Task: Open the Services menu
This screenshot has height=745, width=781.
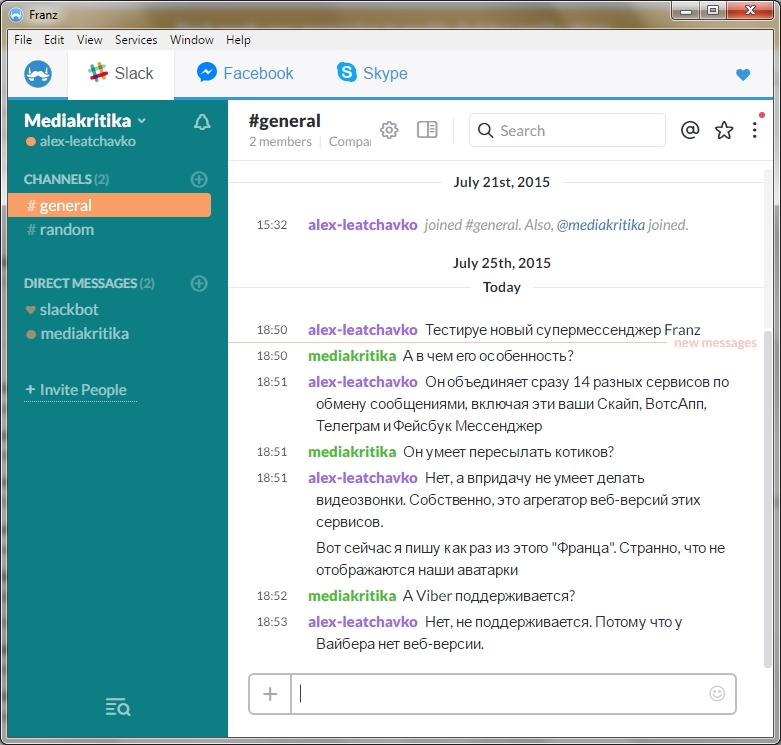Action: click(x=136, y=40)
